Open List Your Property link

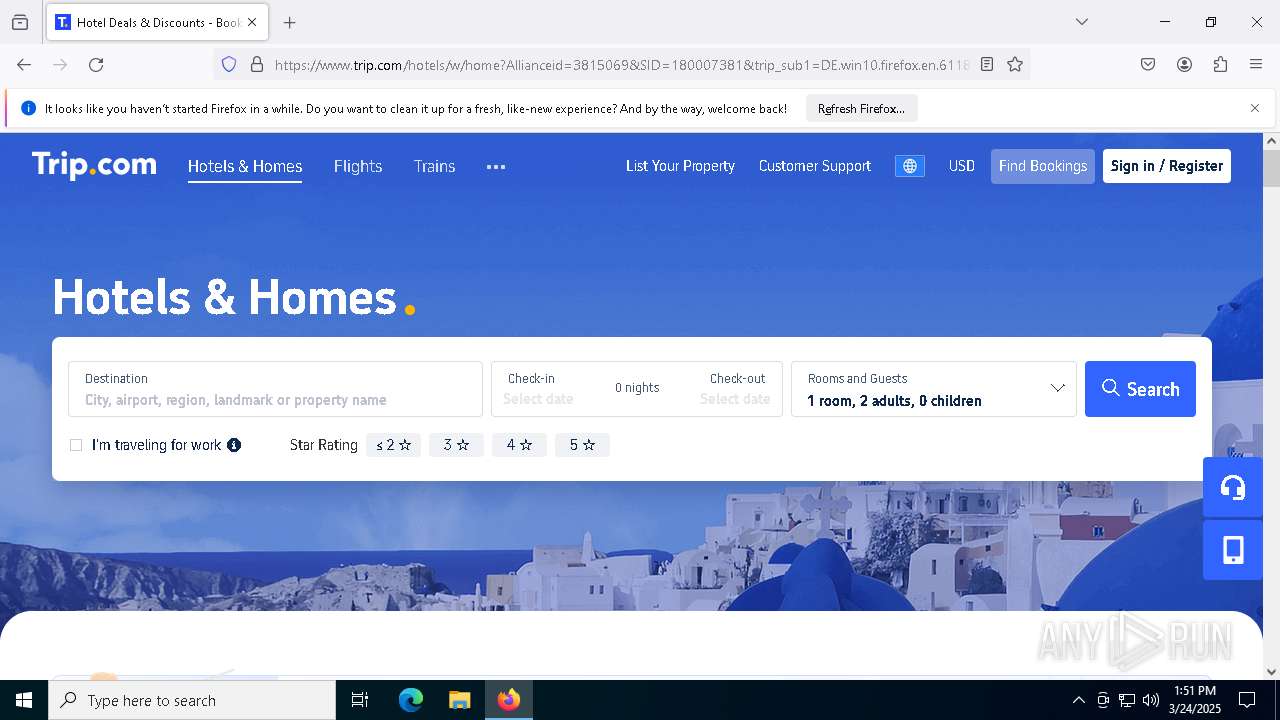(680, 166)
